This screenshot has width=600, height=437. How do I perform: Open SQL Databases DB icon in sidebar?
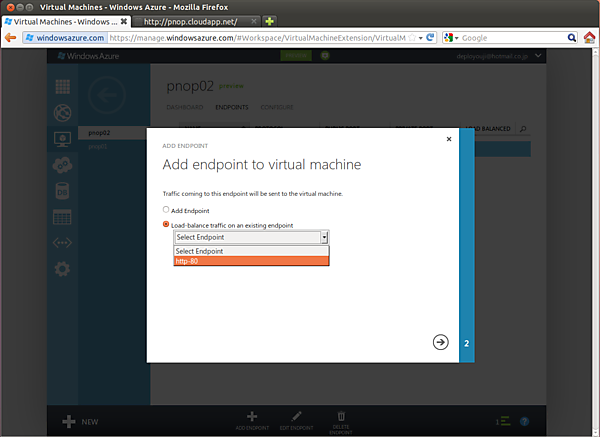tap(62, 191)
